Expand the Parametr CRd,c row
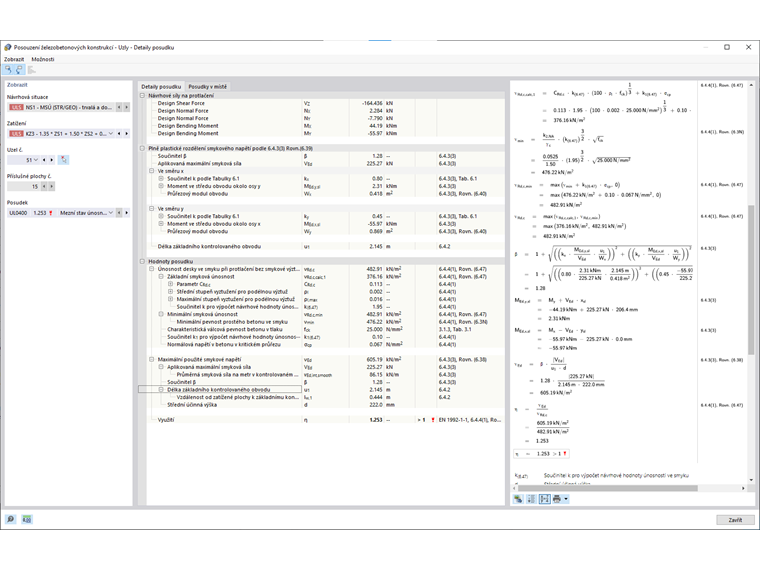760x570 pixels. click(171, 284)
